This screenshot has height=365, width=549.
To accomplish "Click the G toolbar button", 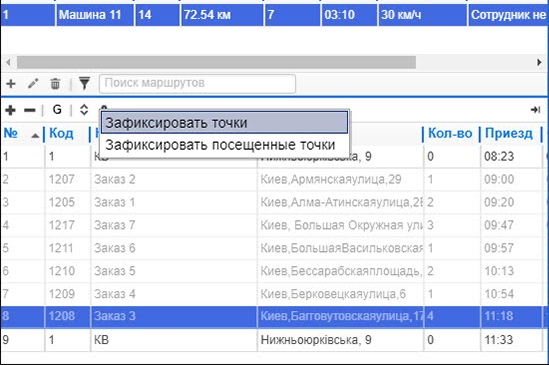I will tap(57, 110).
